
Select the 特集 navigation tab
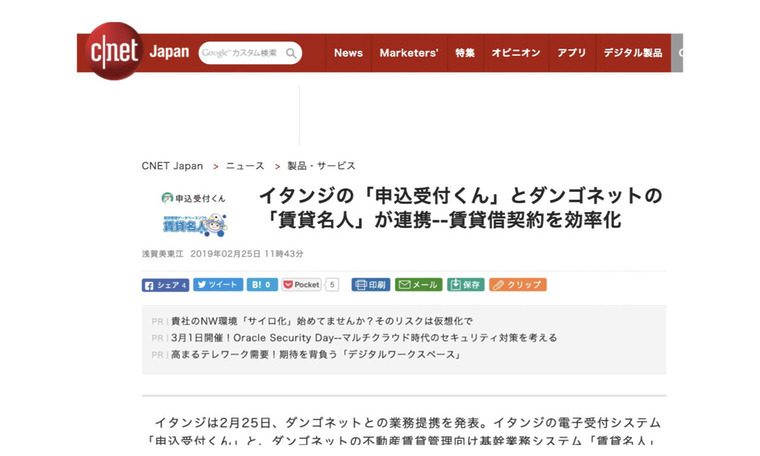(x=465, y=53)
